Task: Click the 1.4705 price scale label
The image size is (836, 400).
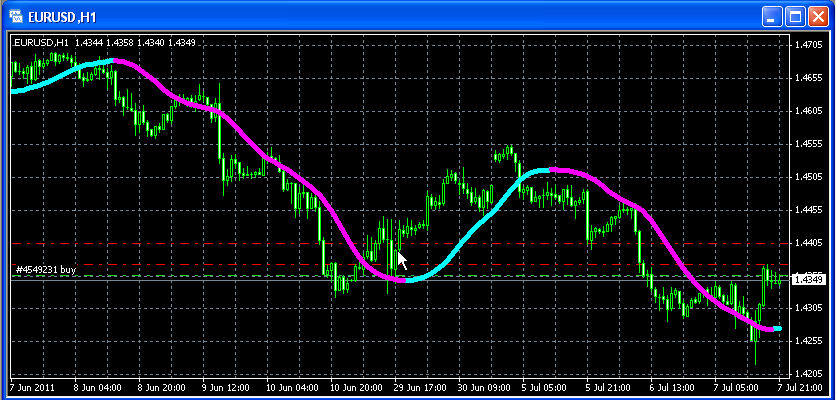Action: coord(808,45)
